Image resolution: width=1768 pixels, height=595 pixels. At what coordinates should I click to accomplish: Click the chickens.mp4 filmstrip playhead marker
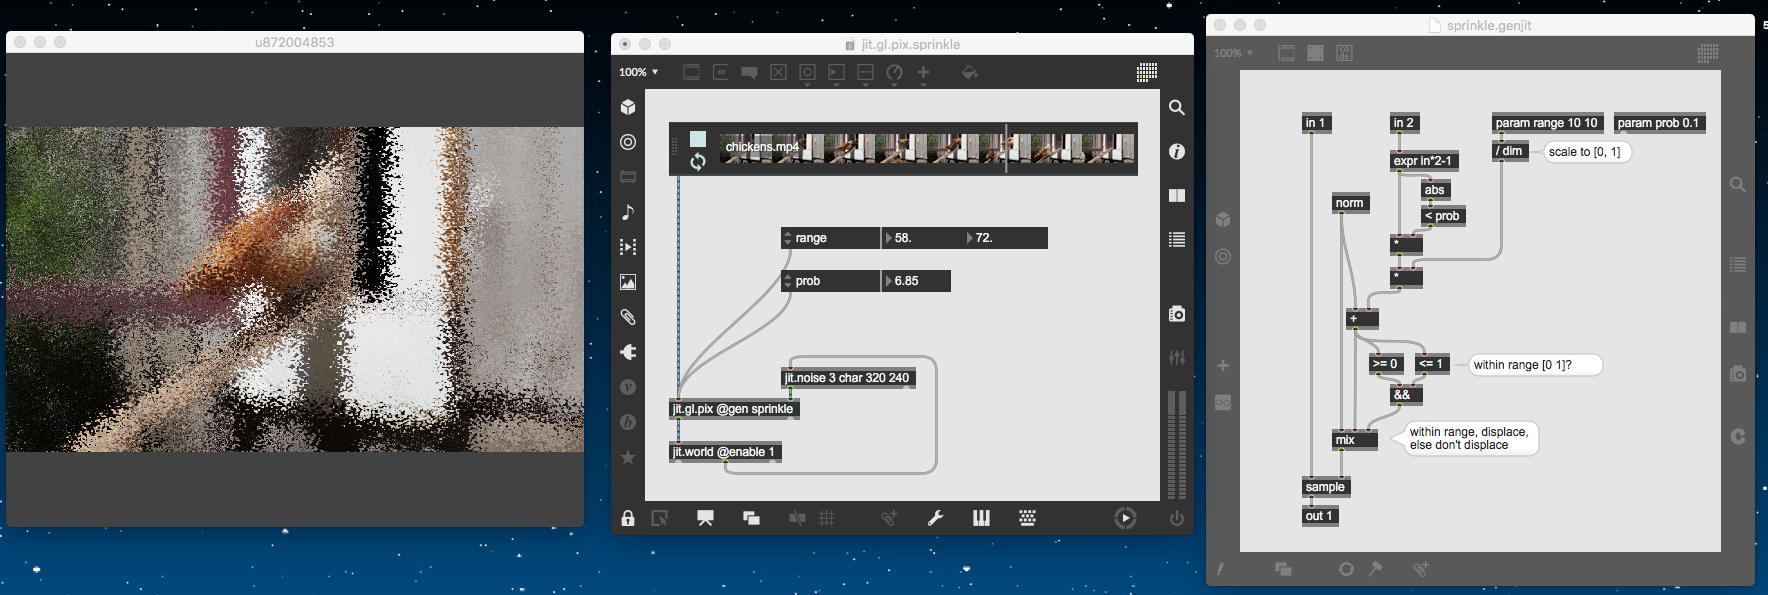click(1006, 148)
